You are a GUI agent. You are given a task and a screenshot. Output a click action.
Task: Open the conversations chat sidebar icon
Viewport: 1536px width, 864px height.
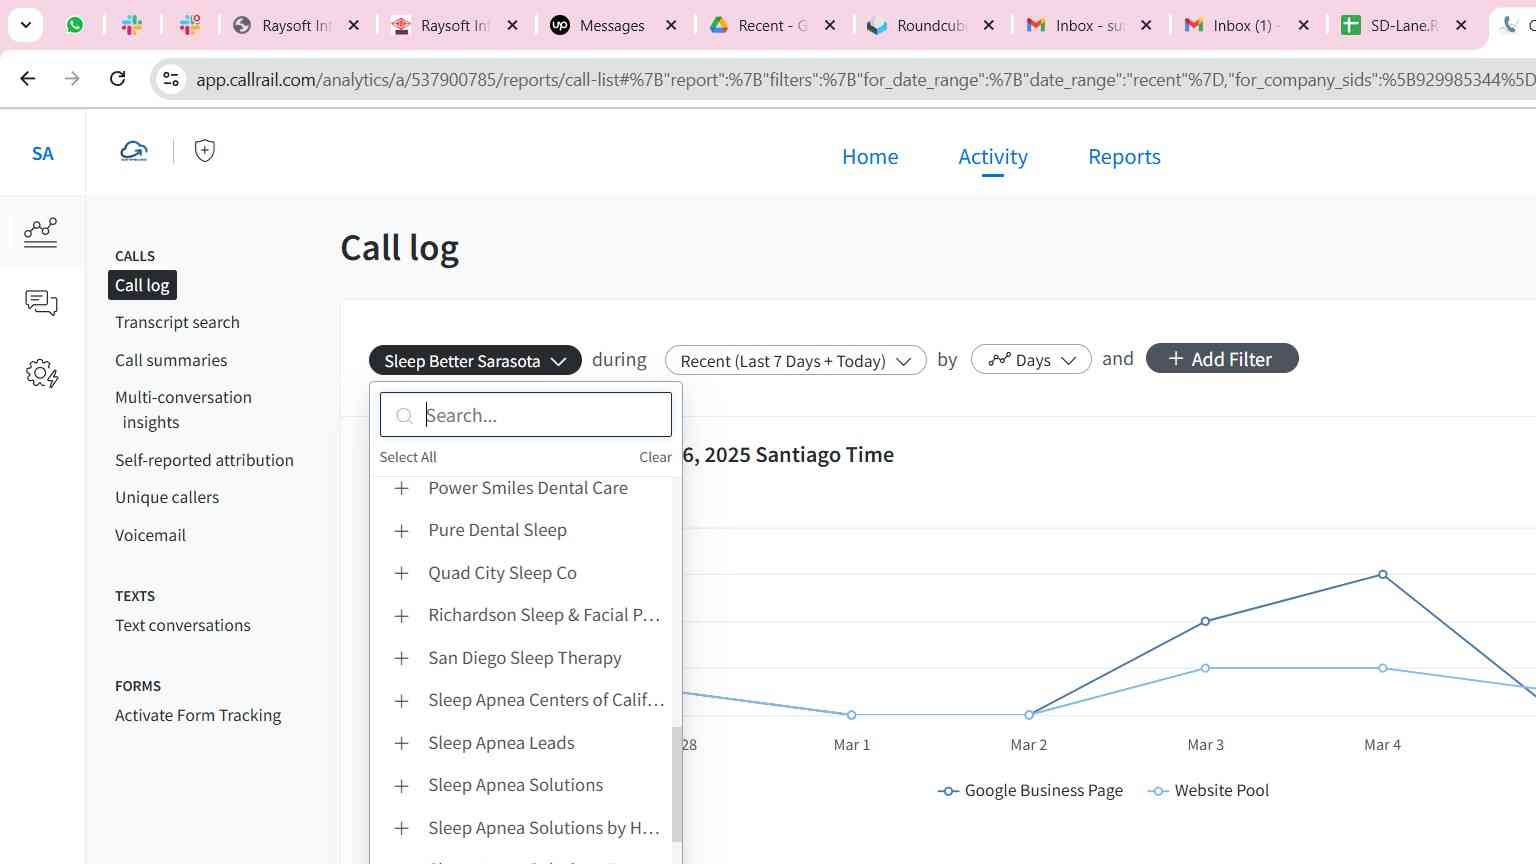[x=41, y=303]
